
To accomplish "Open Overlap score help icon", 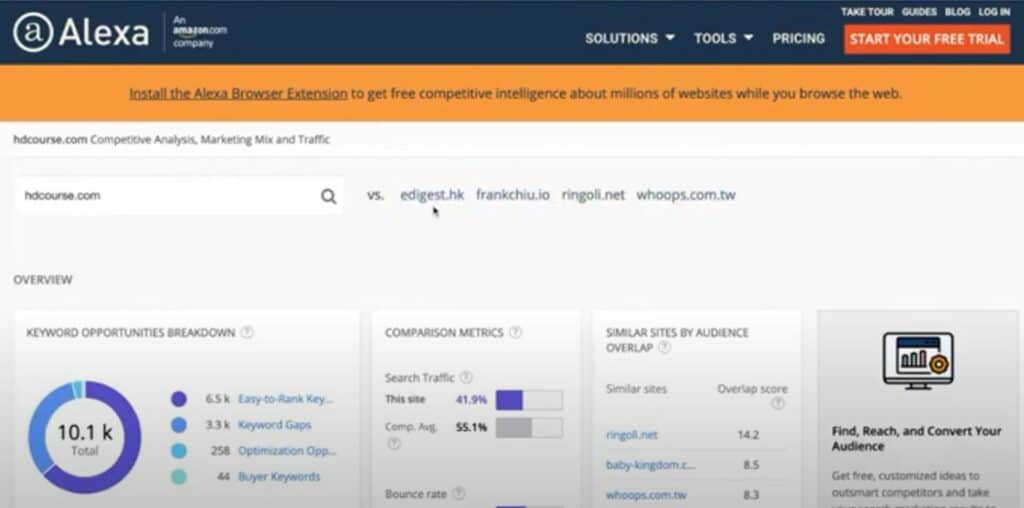I will pyautogui.click(x=777, y=404).
